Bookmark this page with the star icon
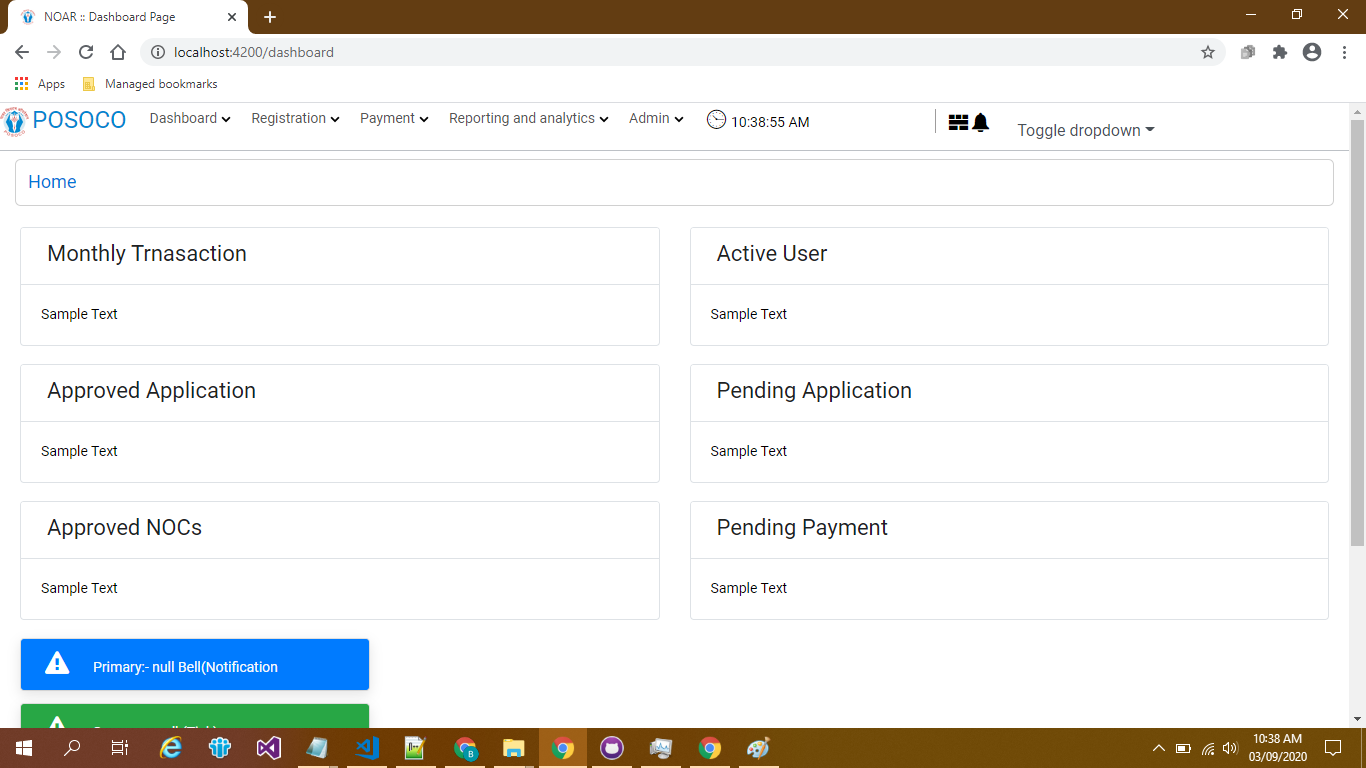This screenshot has height=768, width=1366. [1208, 52]
